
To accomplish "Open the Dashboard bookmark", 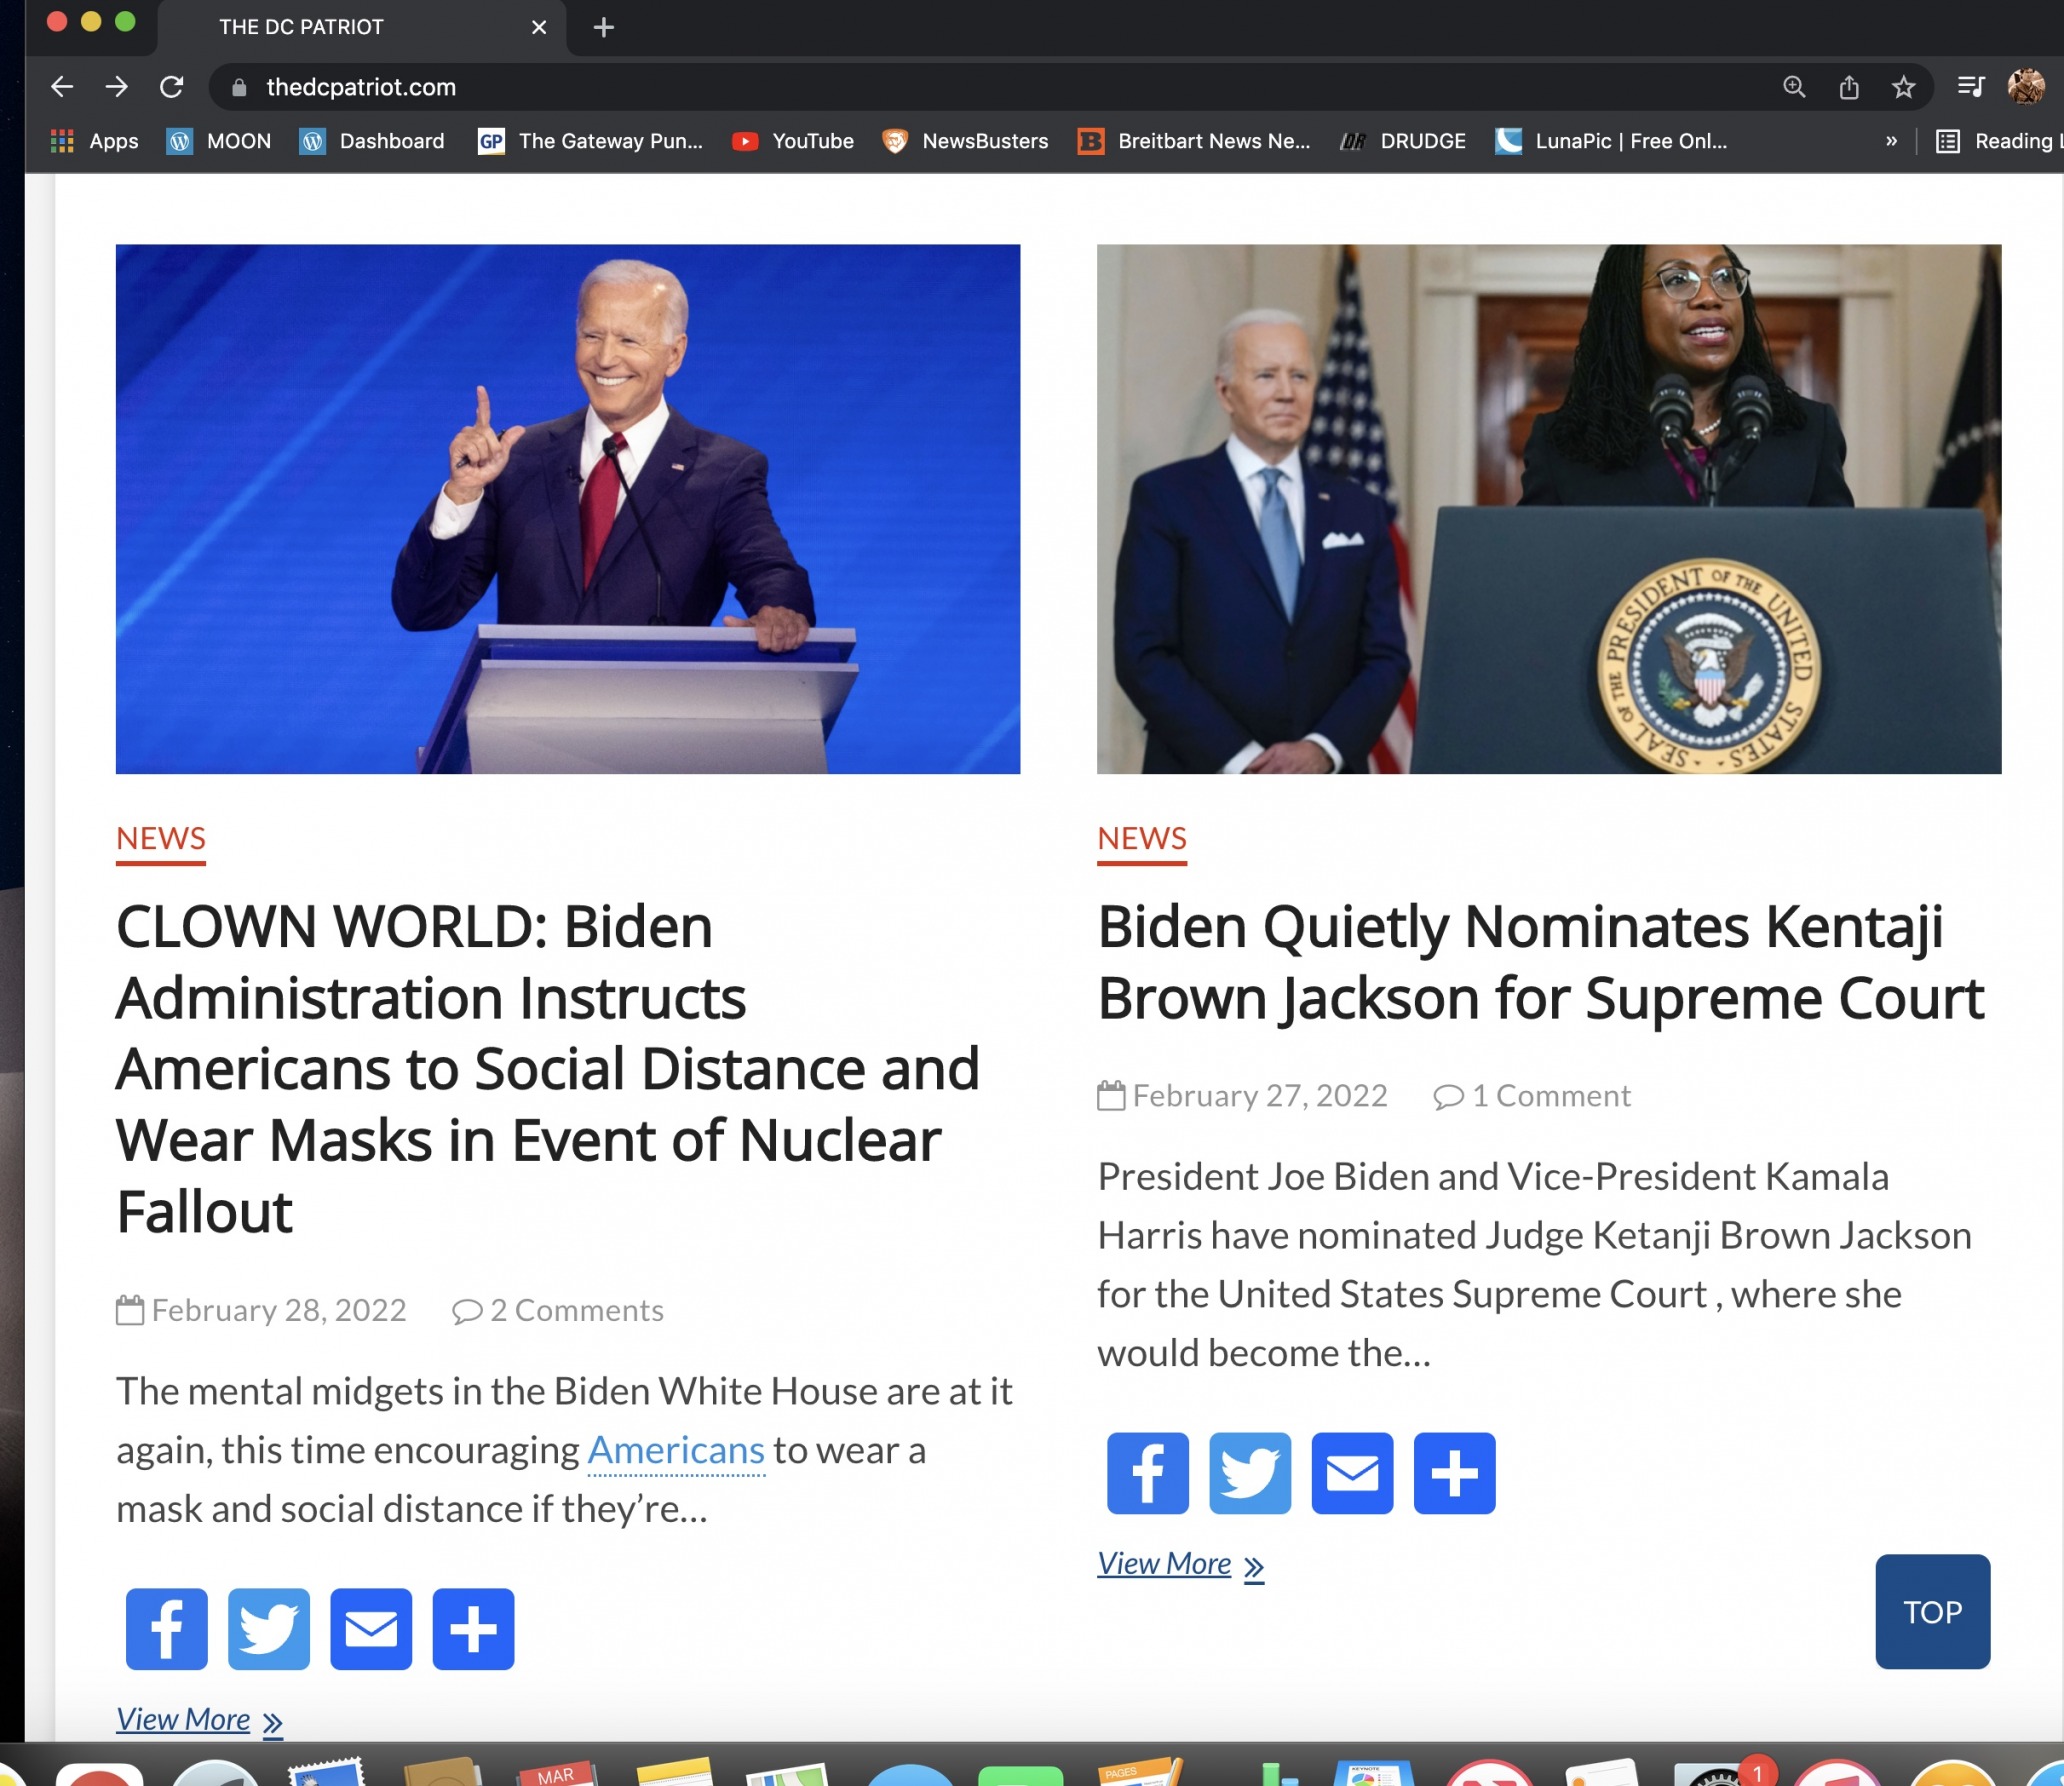I will [372, 141].
